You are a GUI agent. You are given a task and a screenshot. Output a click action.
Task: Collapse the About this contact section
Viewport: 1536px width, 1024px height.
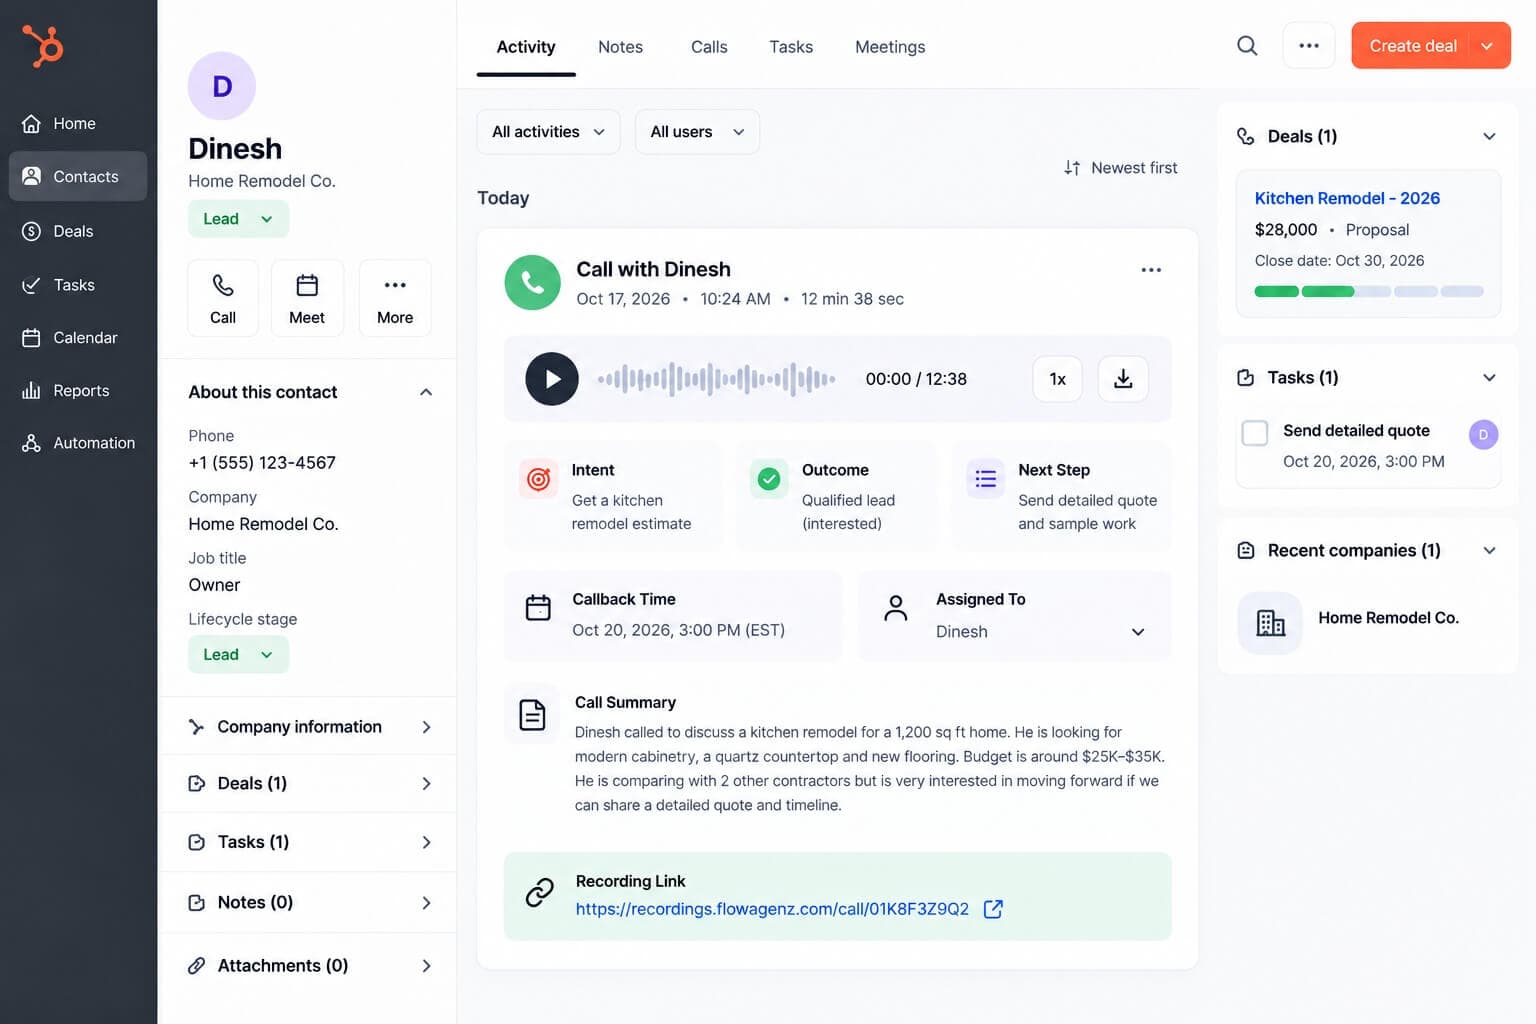pos(426,392)
